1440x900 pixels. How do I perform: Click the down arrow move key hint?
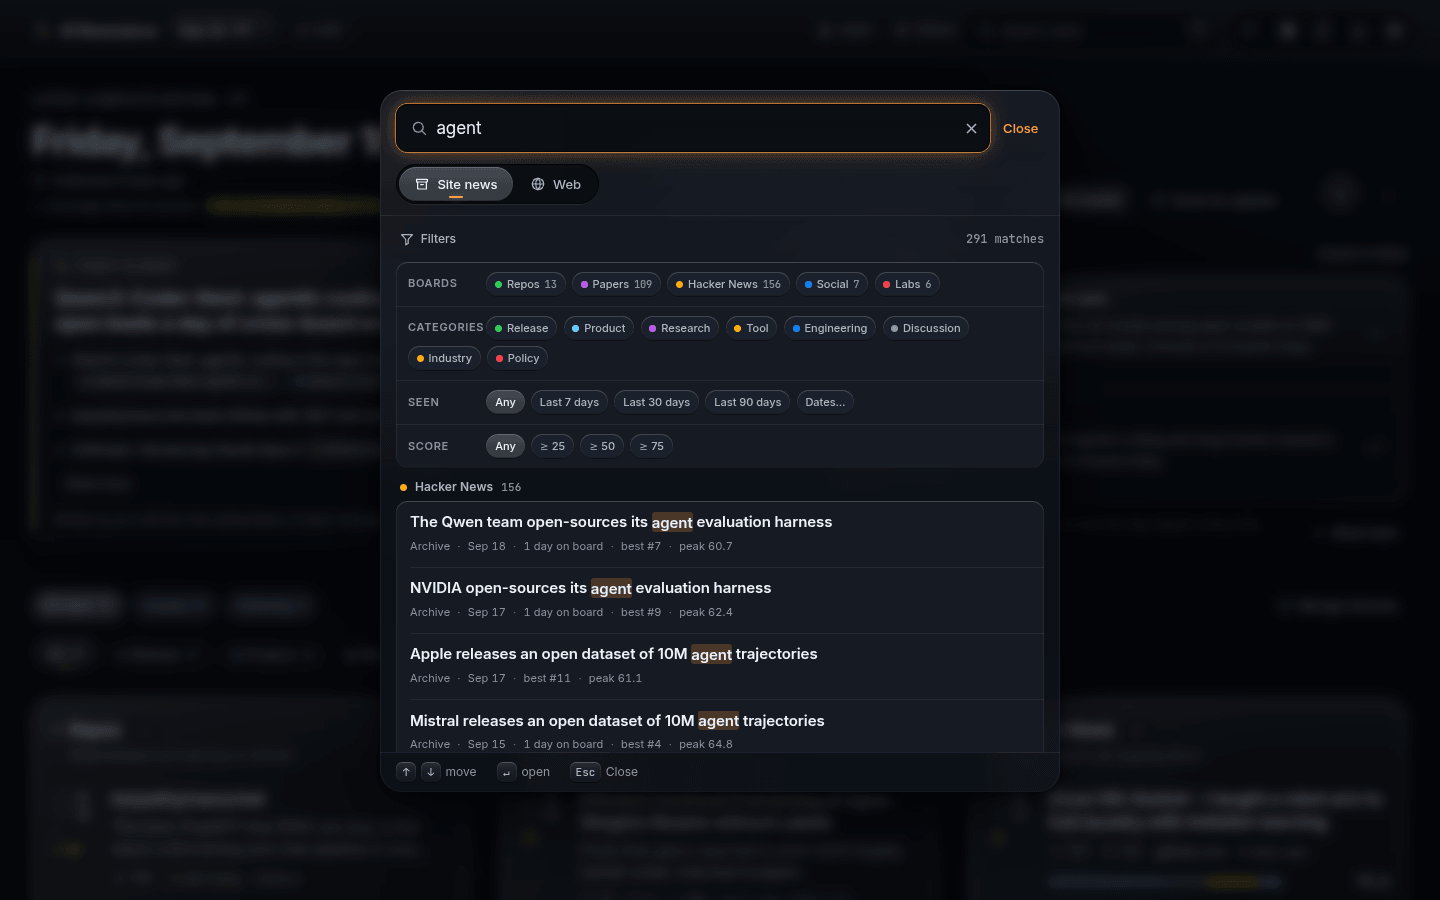coord(431,772)
